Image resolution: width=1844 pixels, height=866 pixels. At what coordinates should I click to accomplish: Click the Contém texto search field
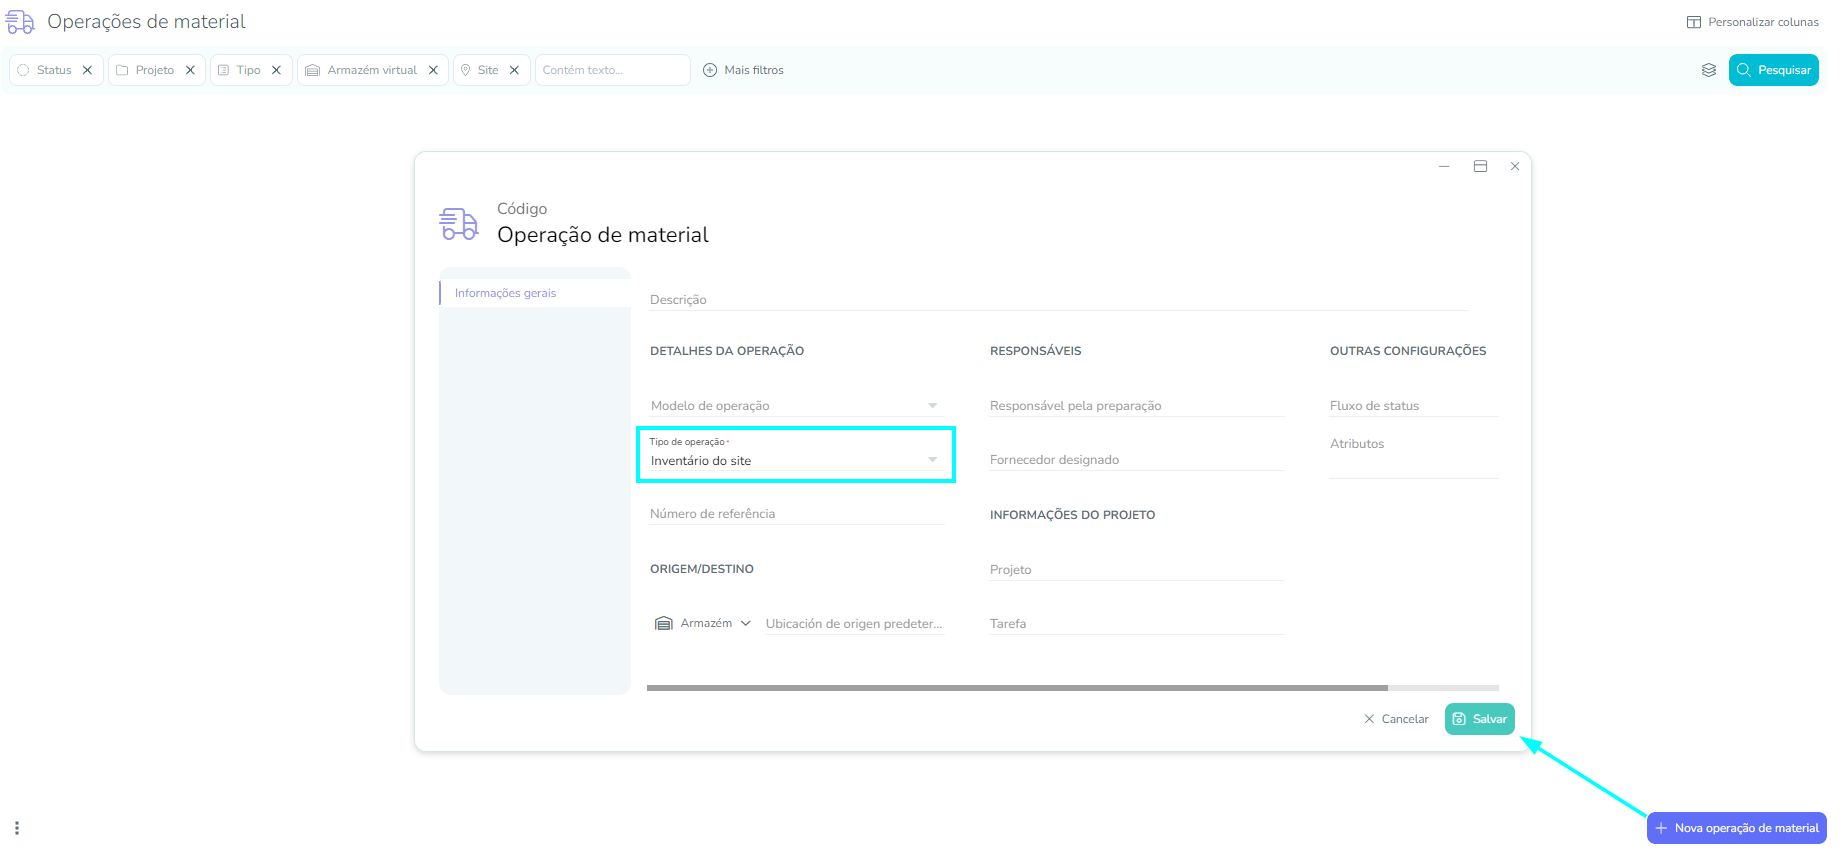coord(612,70)
